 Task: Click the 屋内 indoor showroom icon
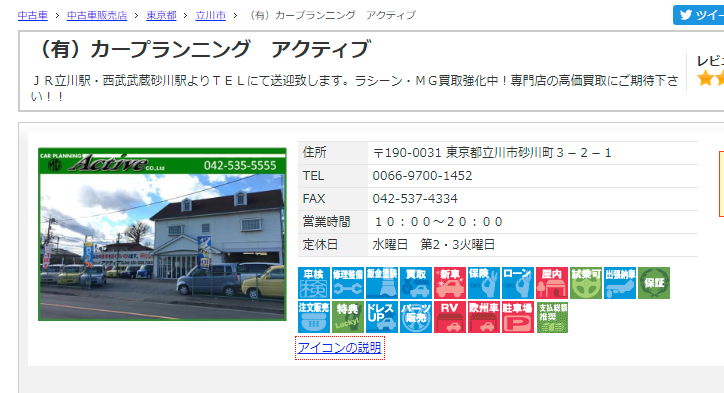pos(552,283)
